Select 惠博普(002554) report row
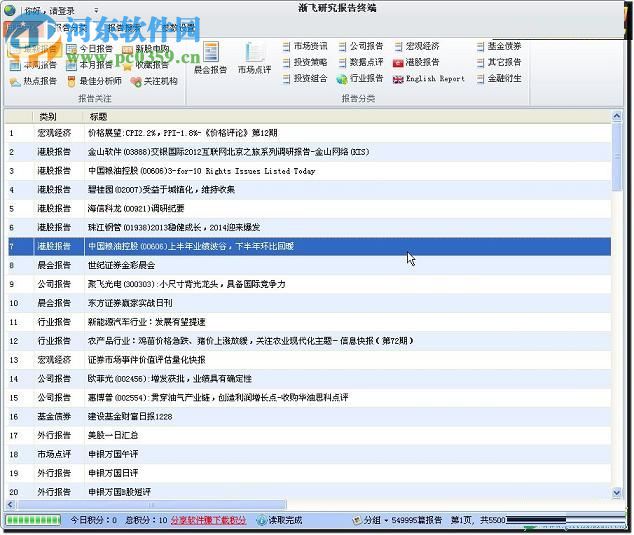 pyautogui.click(x=309, y=398)
